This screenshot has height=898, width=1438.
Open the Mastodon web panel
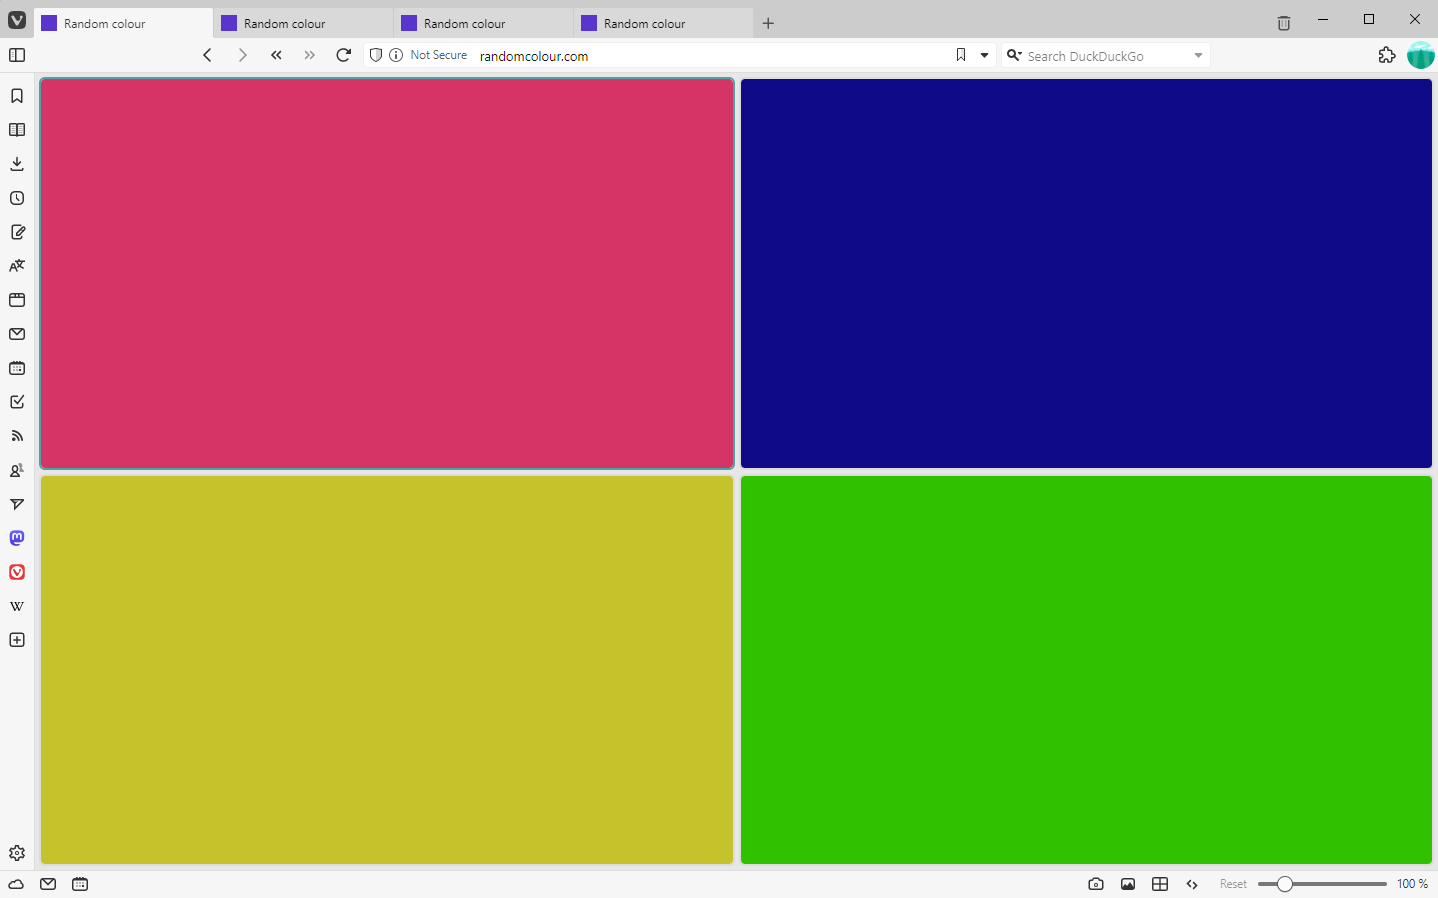(17, 538)
